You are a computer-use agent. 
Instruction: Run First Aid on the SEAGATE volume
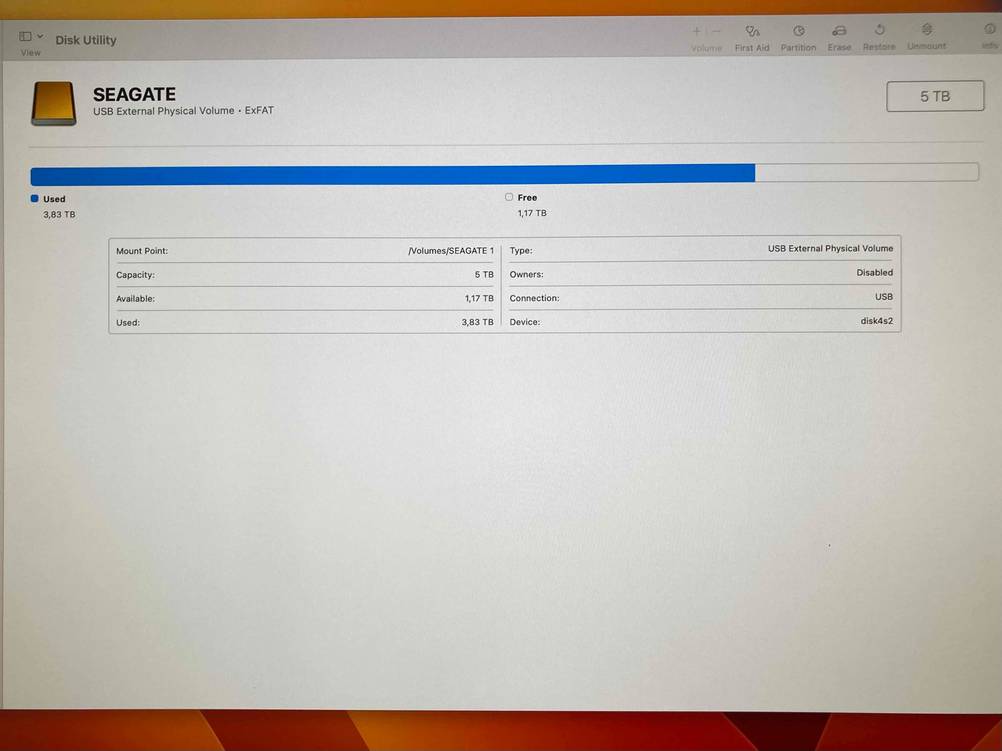[x=752, y=33]
